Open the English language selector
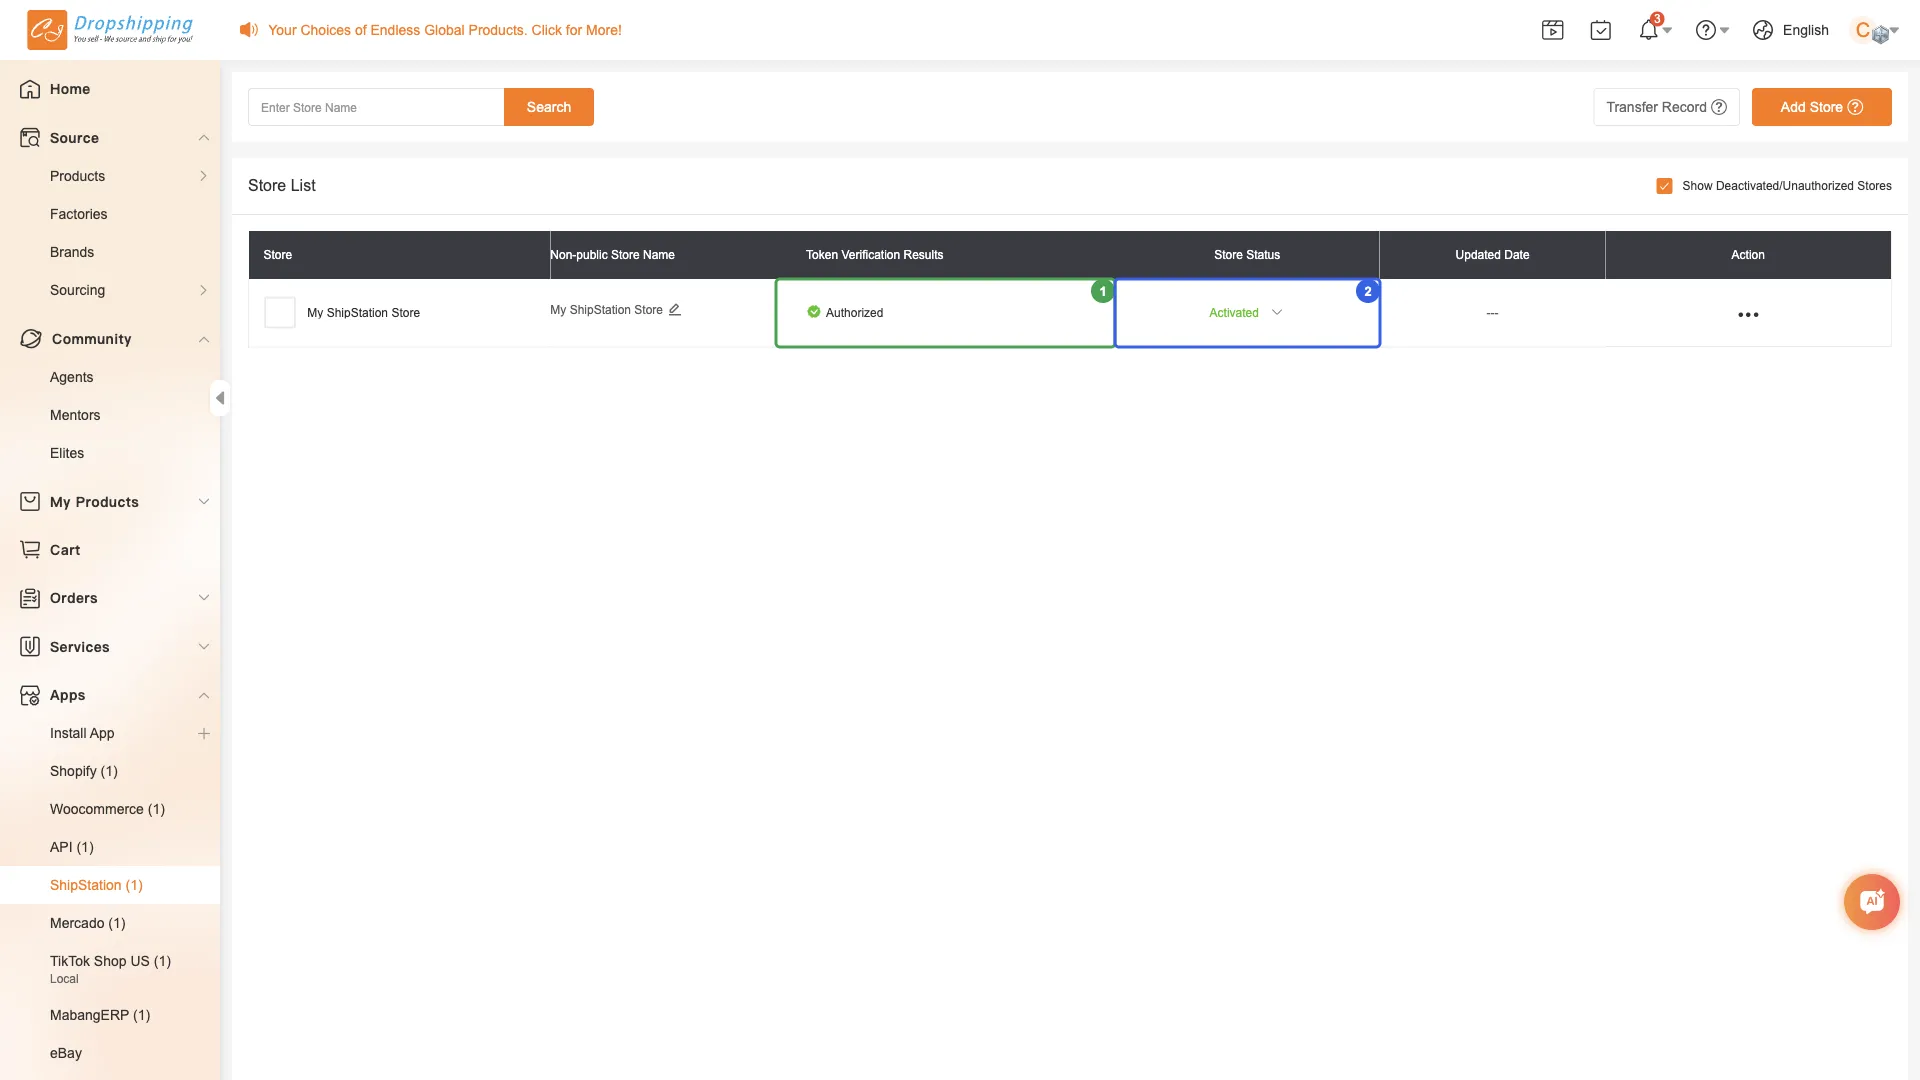This screenshot has height=1080, width=1920. tap(1791, 30)
